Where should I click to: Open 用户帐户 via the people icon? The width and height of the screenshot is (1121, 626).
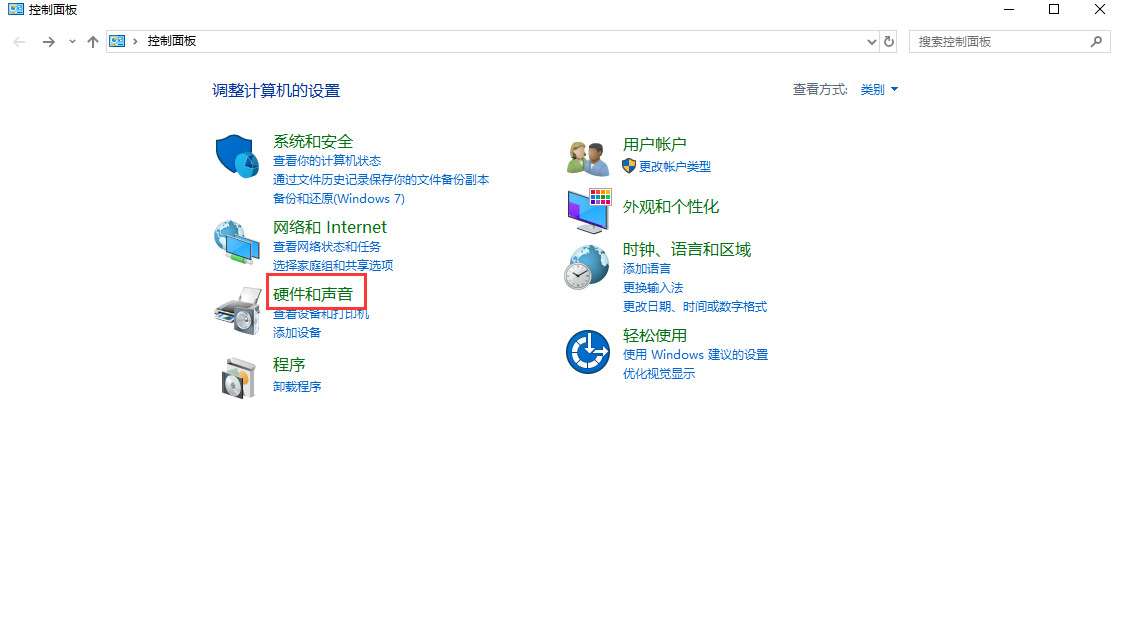587,155
